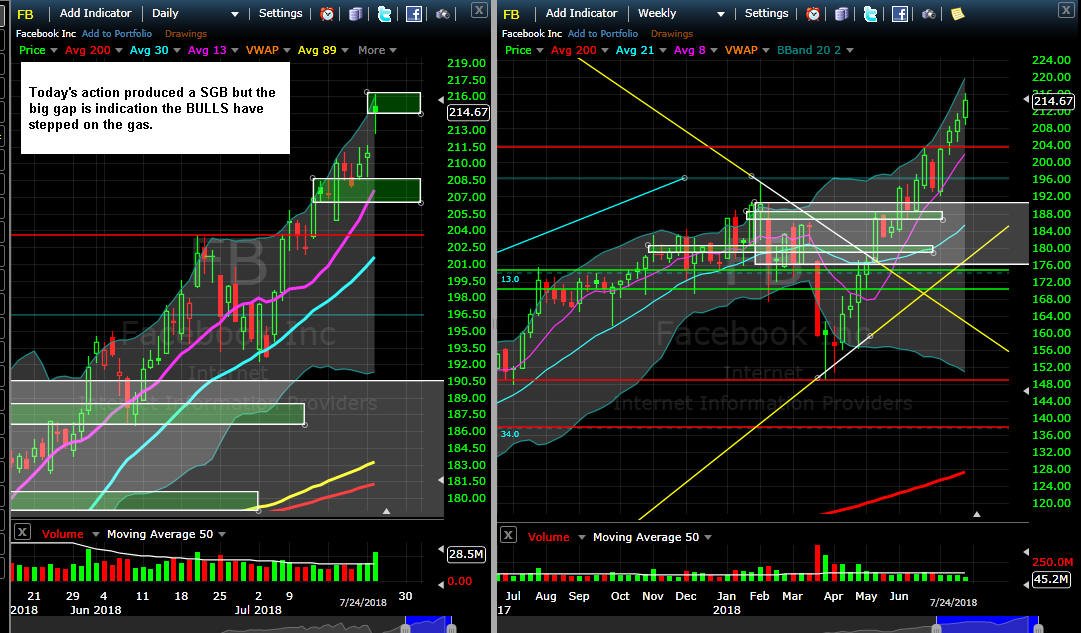Expand Avg 8 indicator options
The image size is (1081, 633).
pyautogui.click(x=714, y=50)
